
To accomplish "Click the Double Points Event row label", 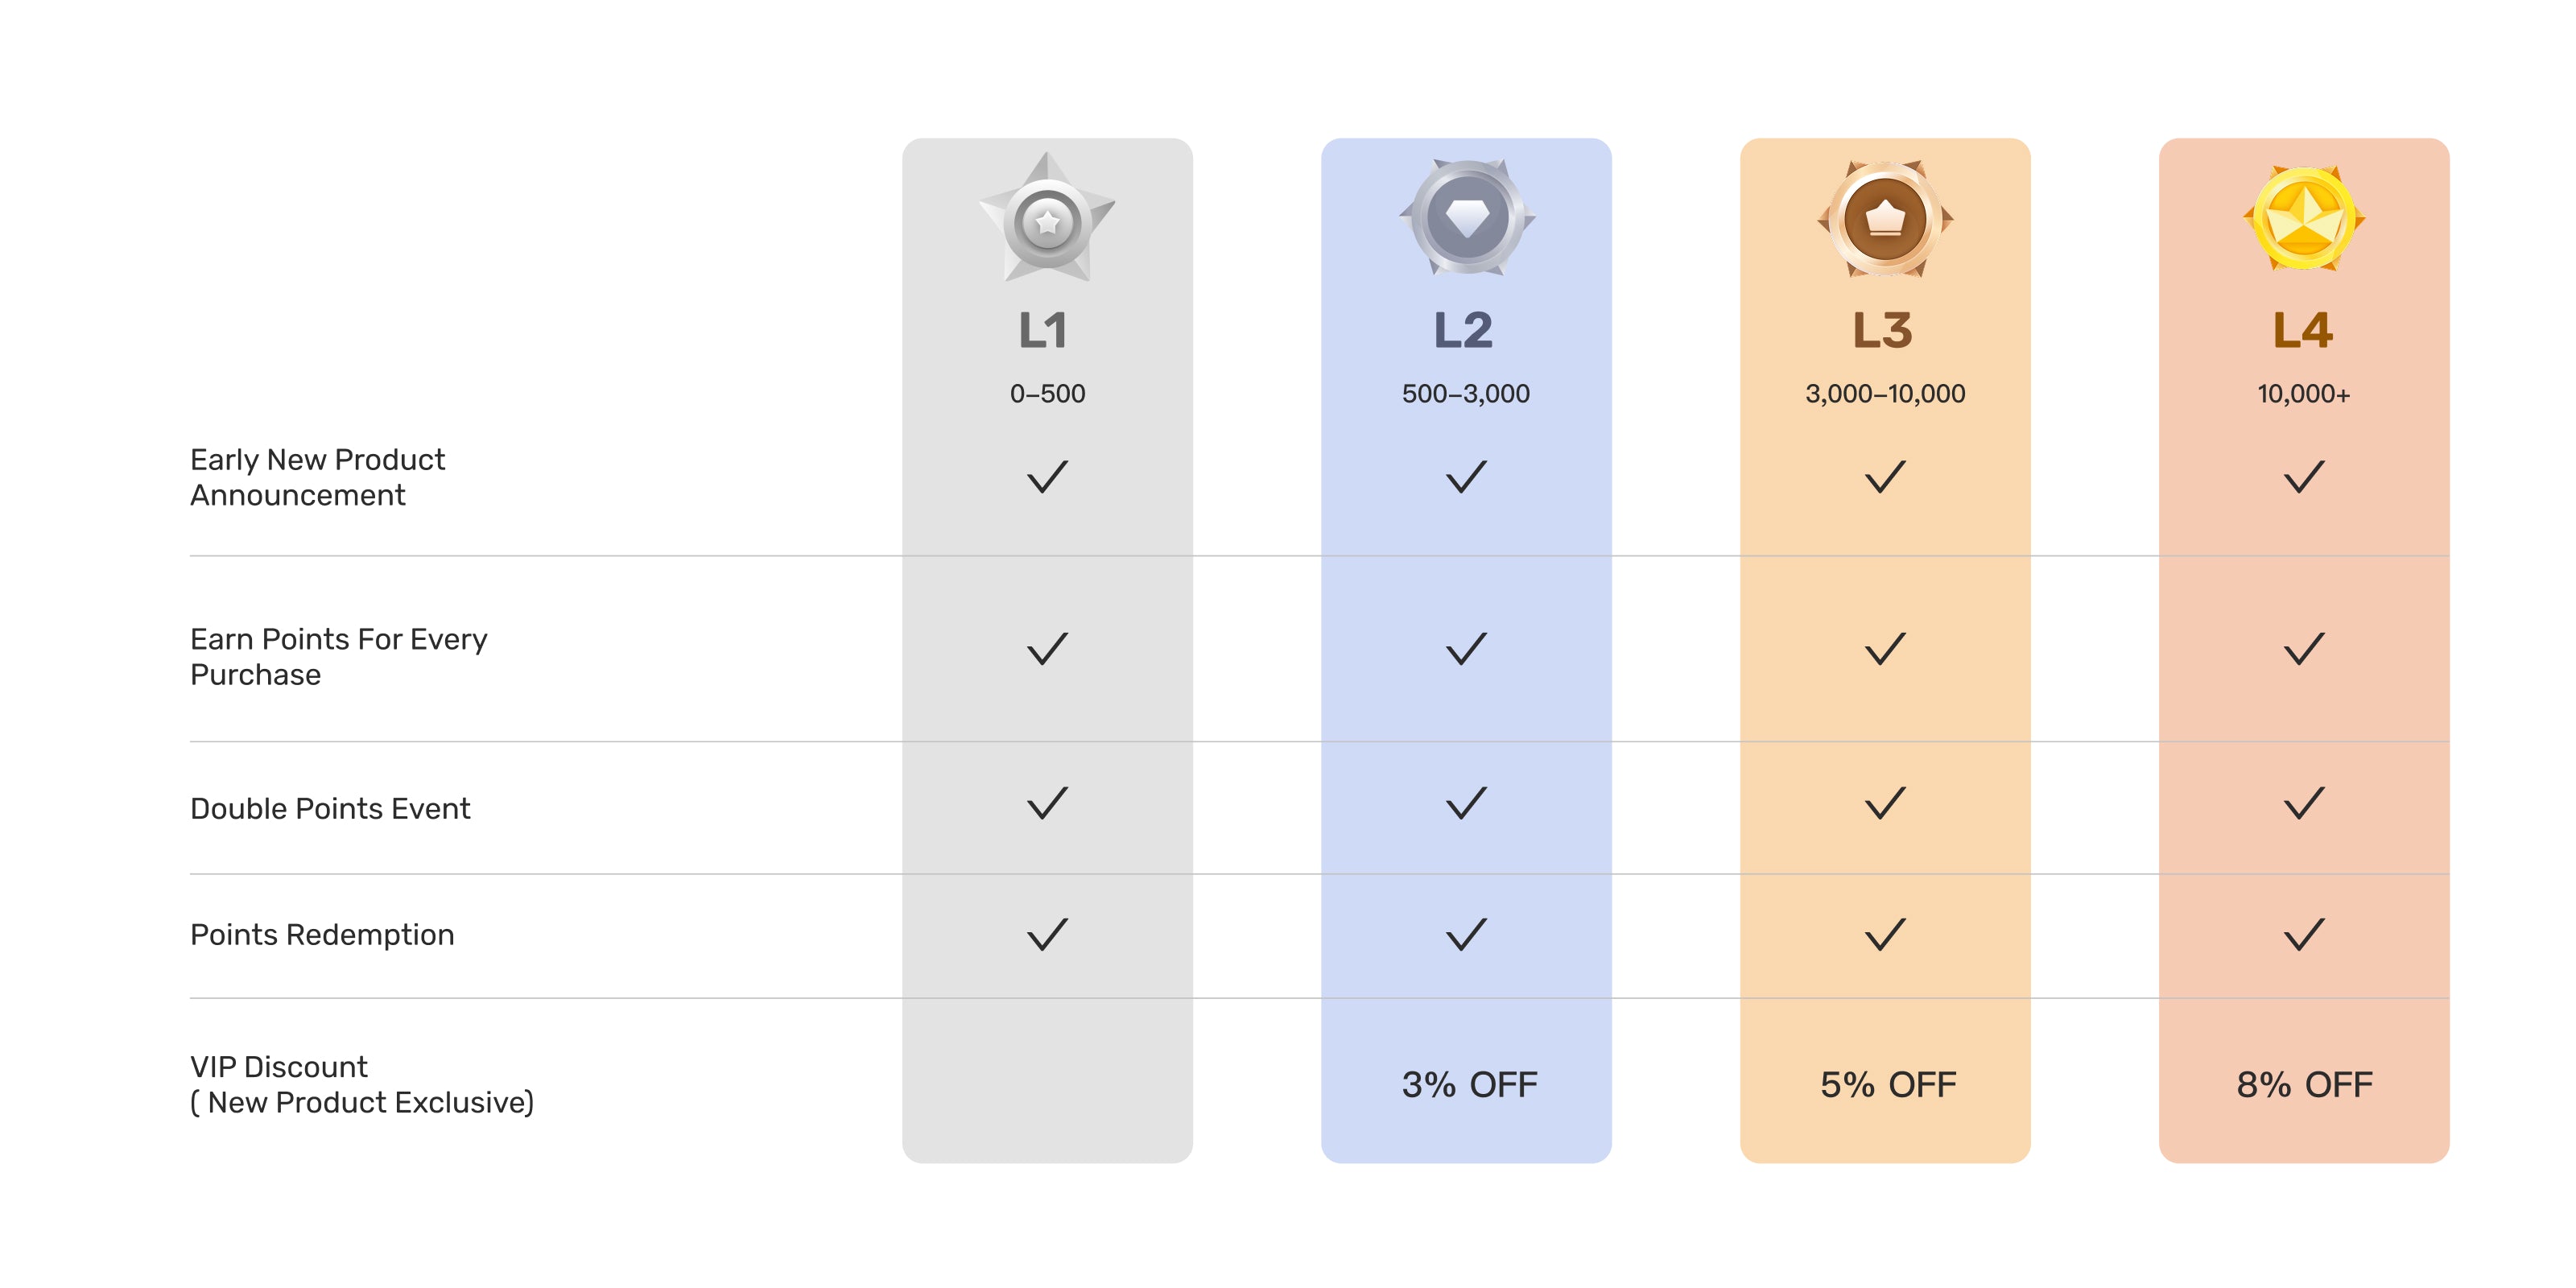I will click(330, 808).
